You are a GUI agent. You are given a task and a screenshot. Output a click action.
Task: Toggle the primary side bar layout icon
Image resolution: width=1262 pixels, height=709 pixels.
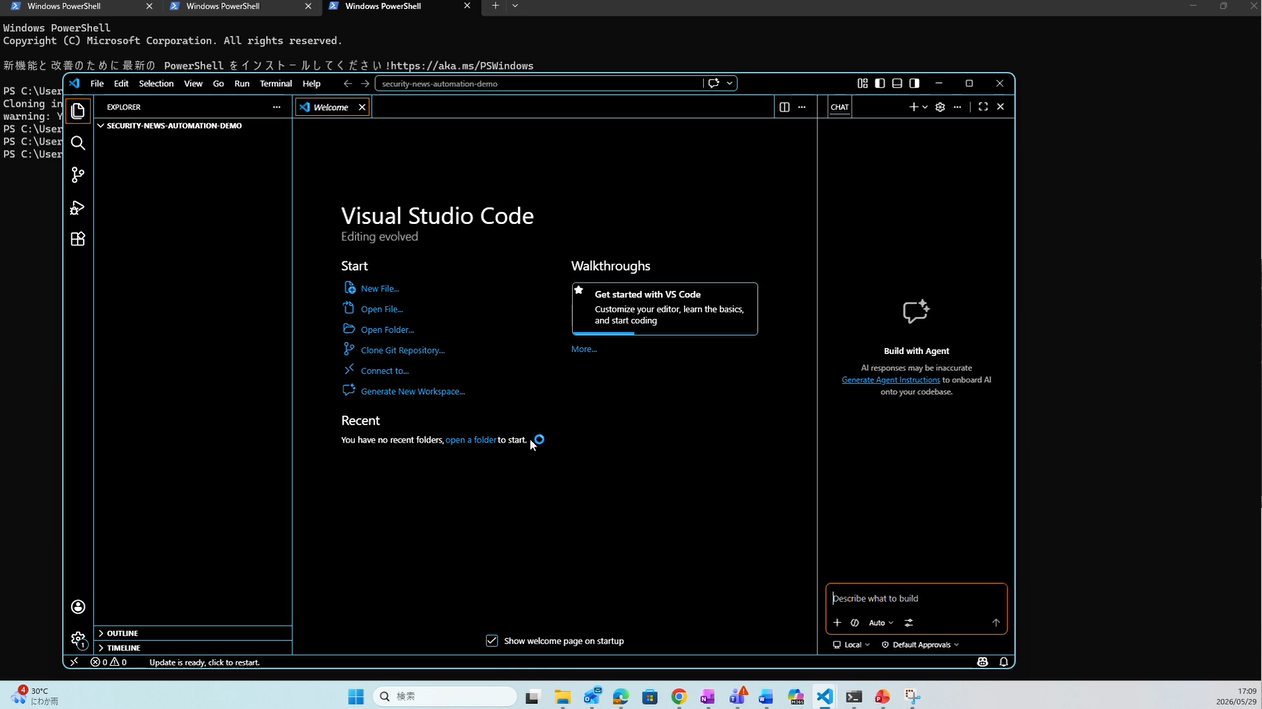[880, 83]
